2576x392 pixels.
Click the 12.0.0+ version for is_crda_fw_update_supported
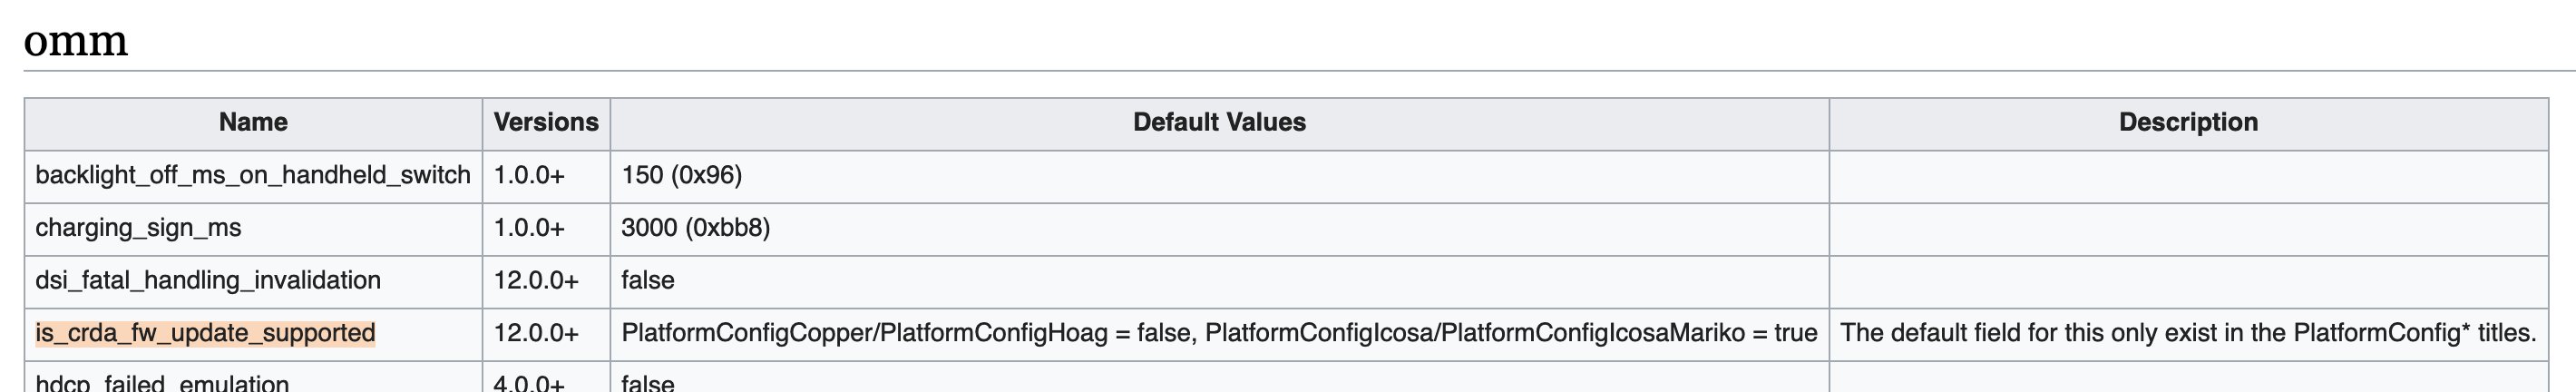tap(536, 333)
